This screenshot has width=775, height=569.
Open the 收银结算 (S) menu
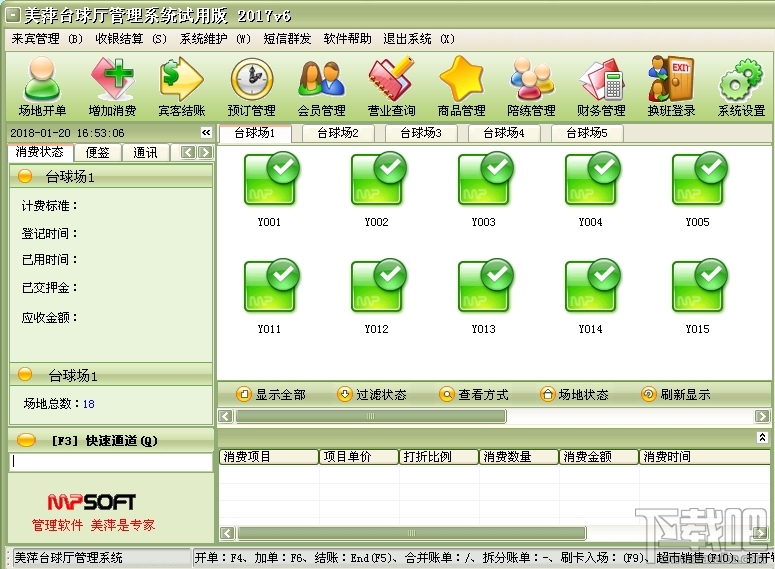(131, 39)
